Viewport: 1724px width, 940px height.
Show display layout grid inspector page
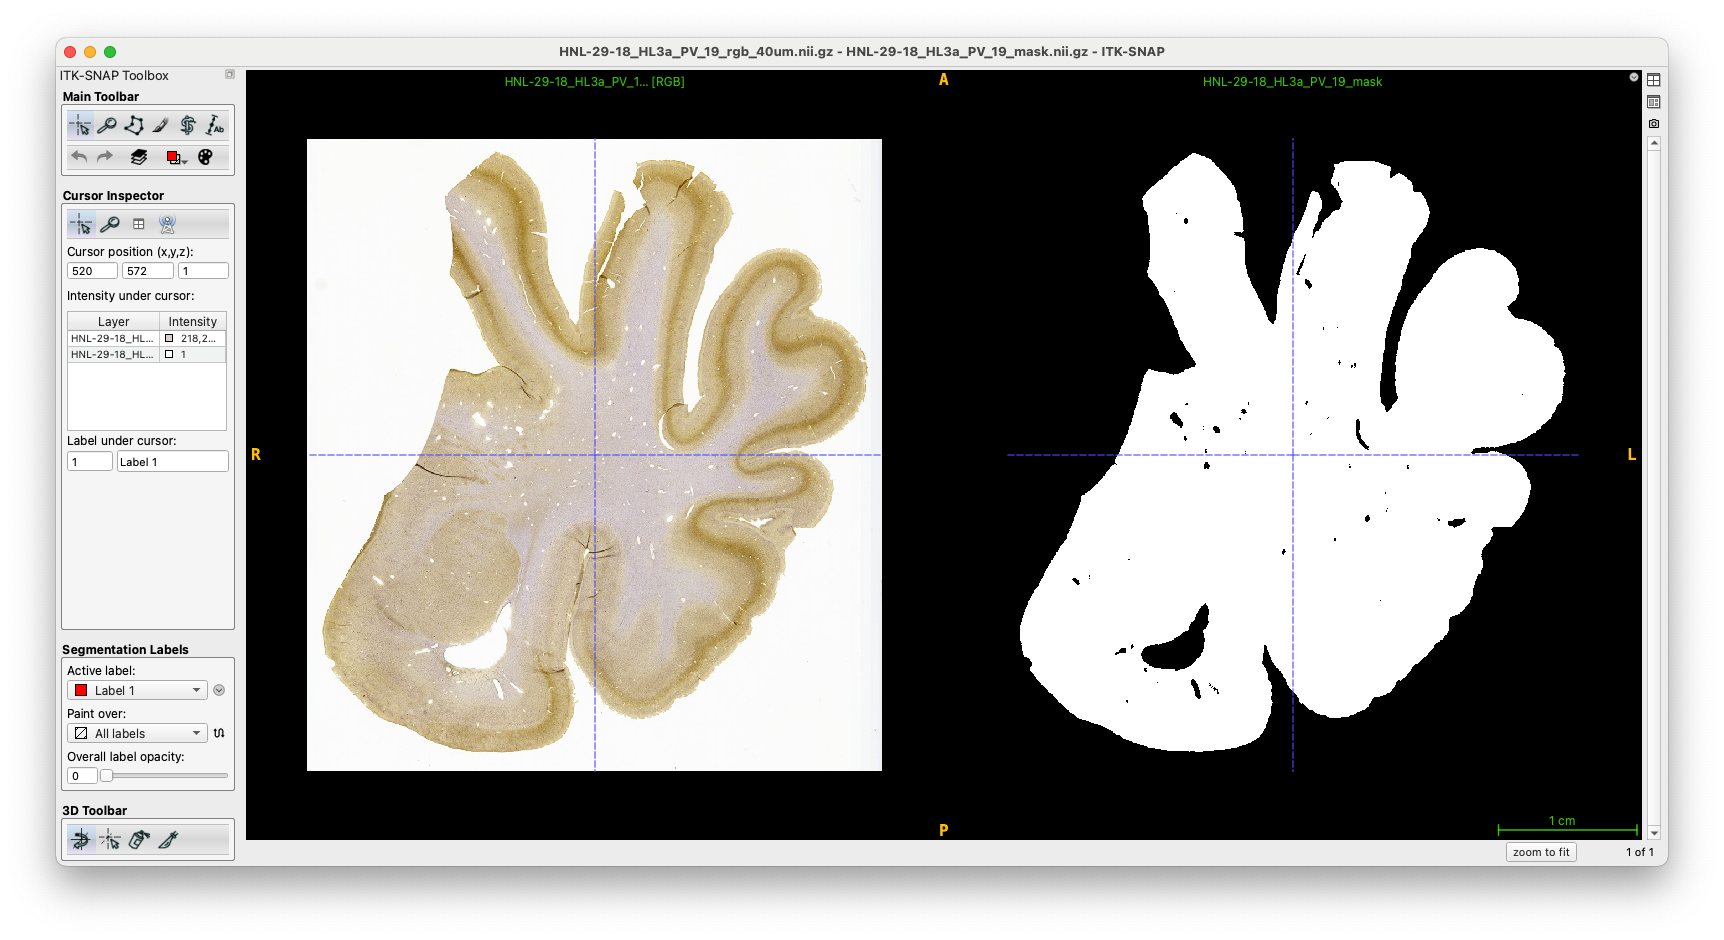pos(139,224)
